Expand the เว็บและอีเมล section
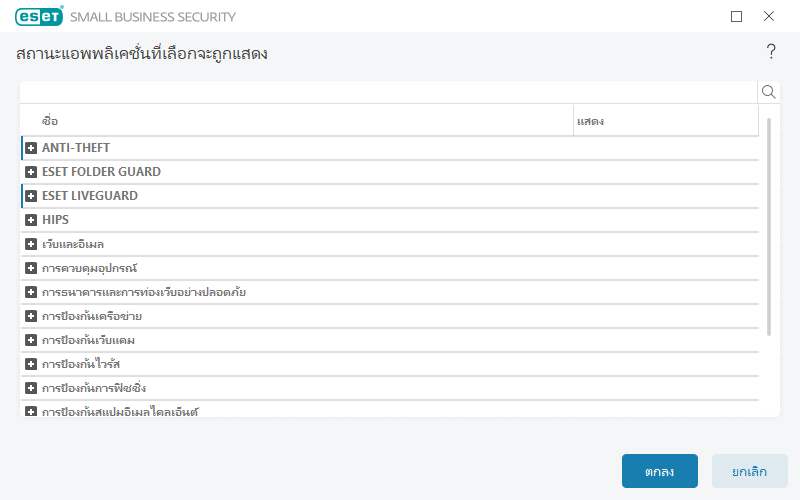This screenshot has height=500, width=800. [31, 244]
